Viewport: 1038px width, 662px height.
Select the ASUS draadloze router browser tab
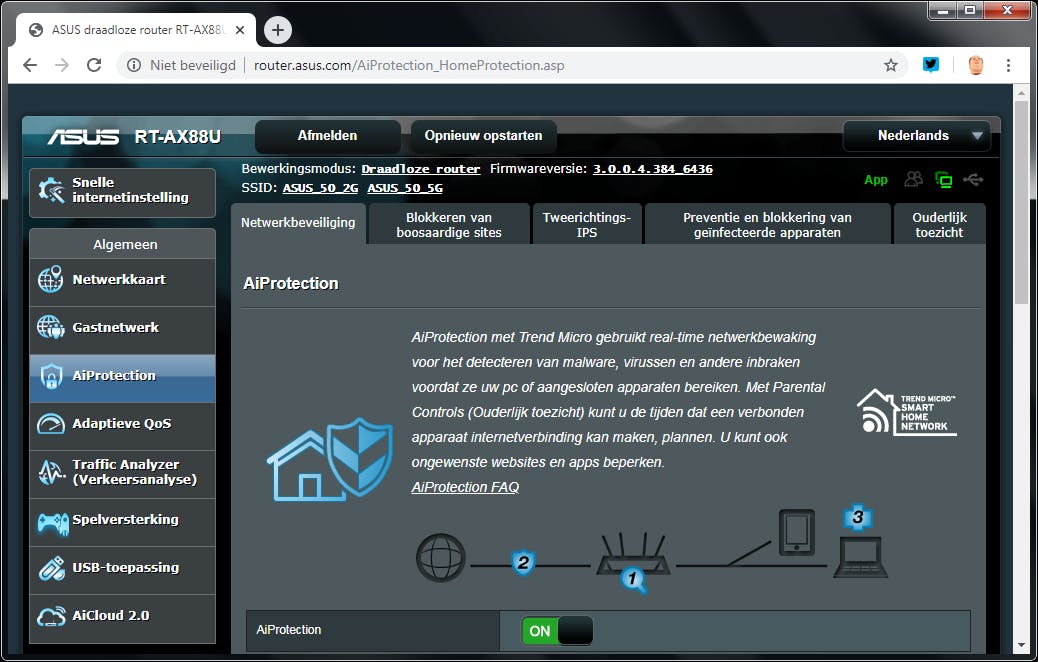(136, 30)
